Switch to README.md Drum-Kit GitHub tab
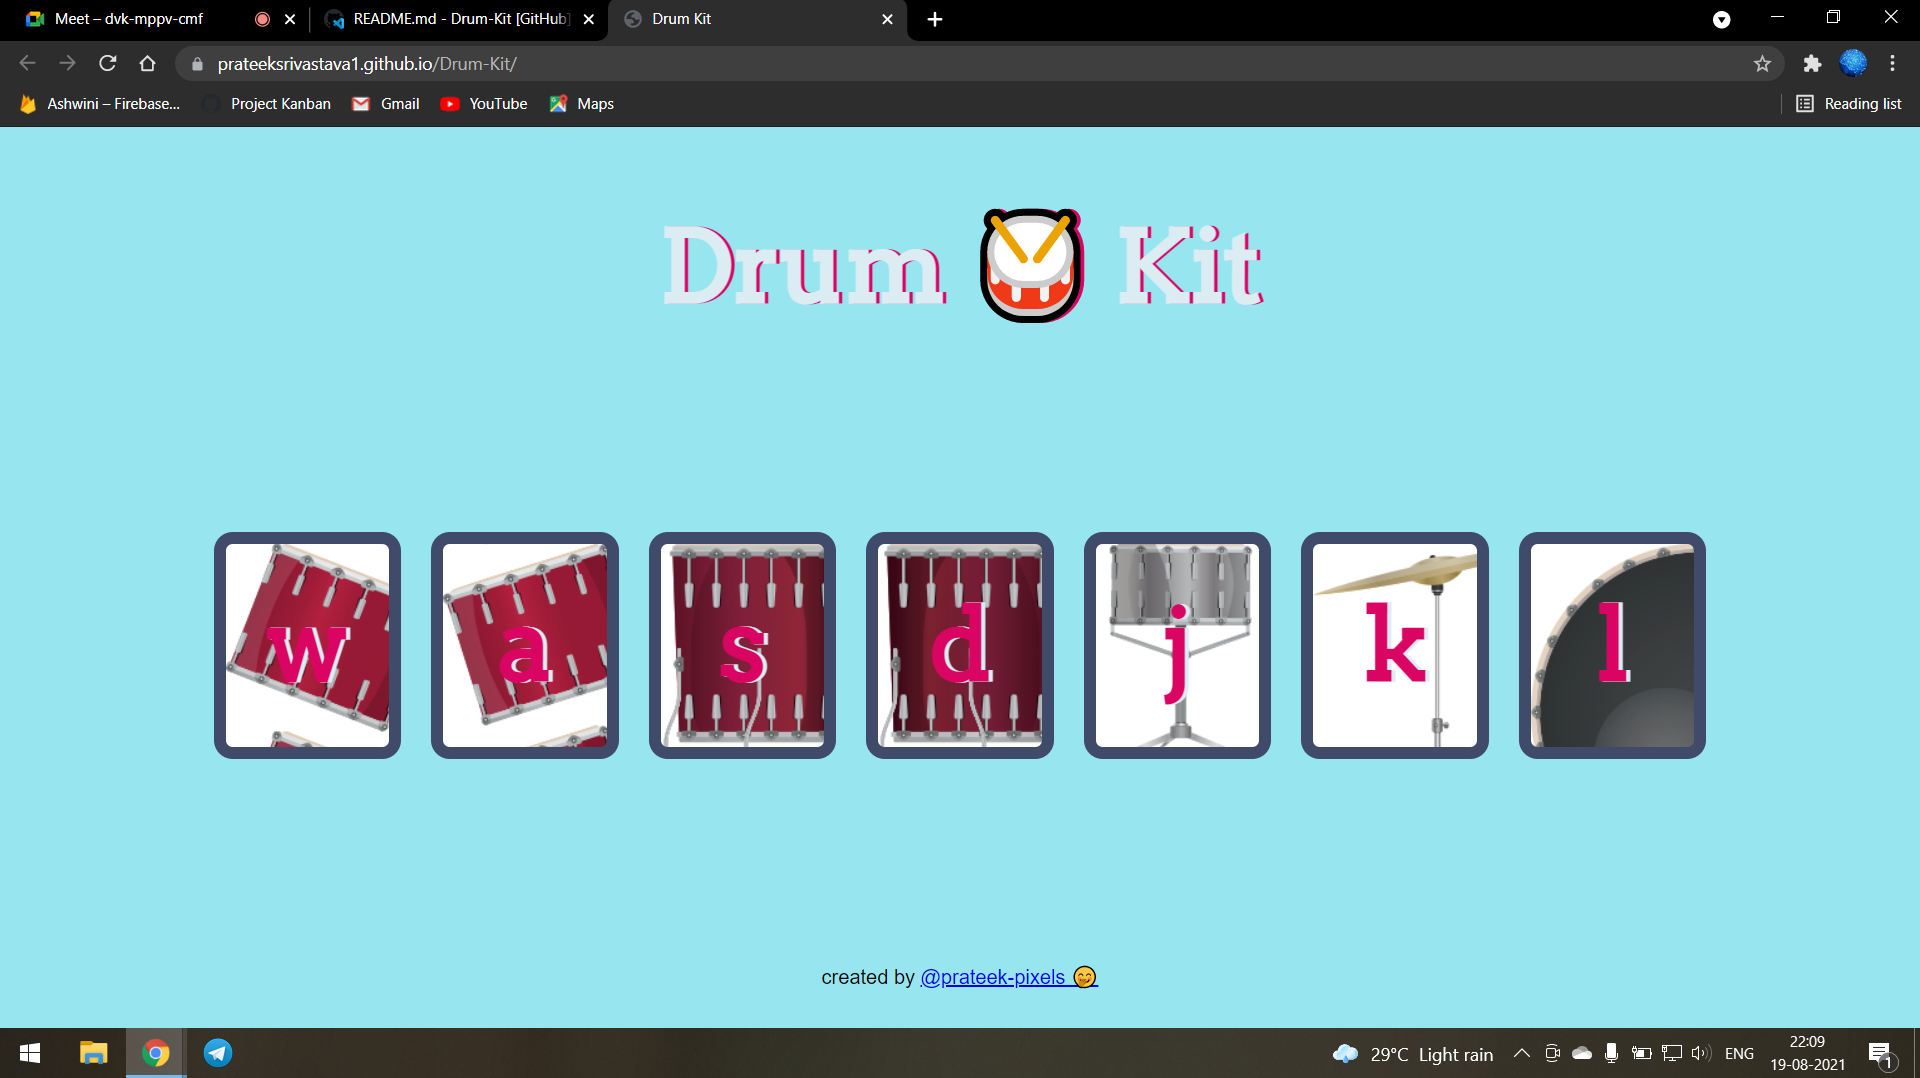Image resolution: width=1920 pixels, height=1078 pixels. click(x=460, y=19)
